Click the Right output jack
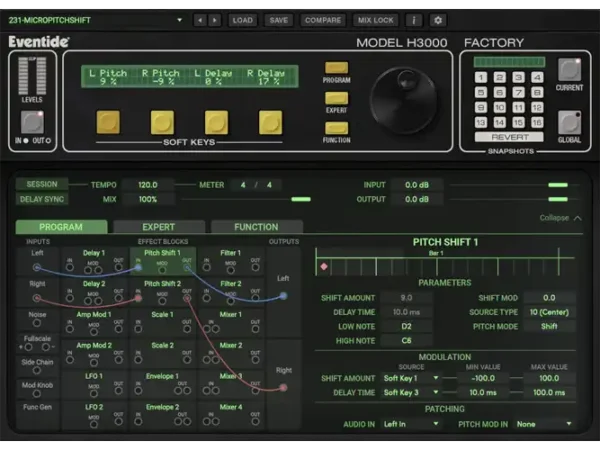Viewport: 600px width, 450px height. [283, 388]
